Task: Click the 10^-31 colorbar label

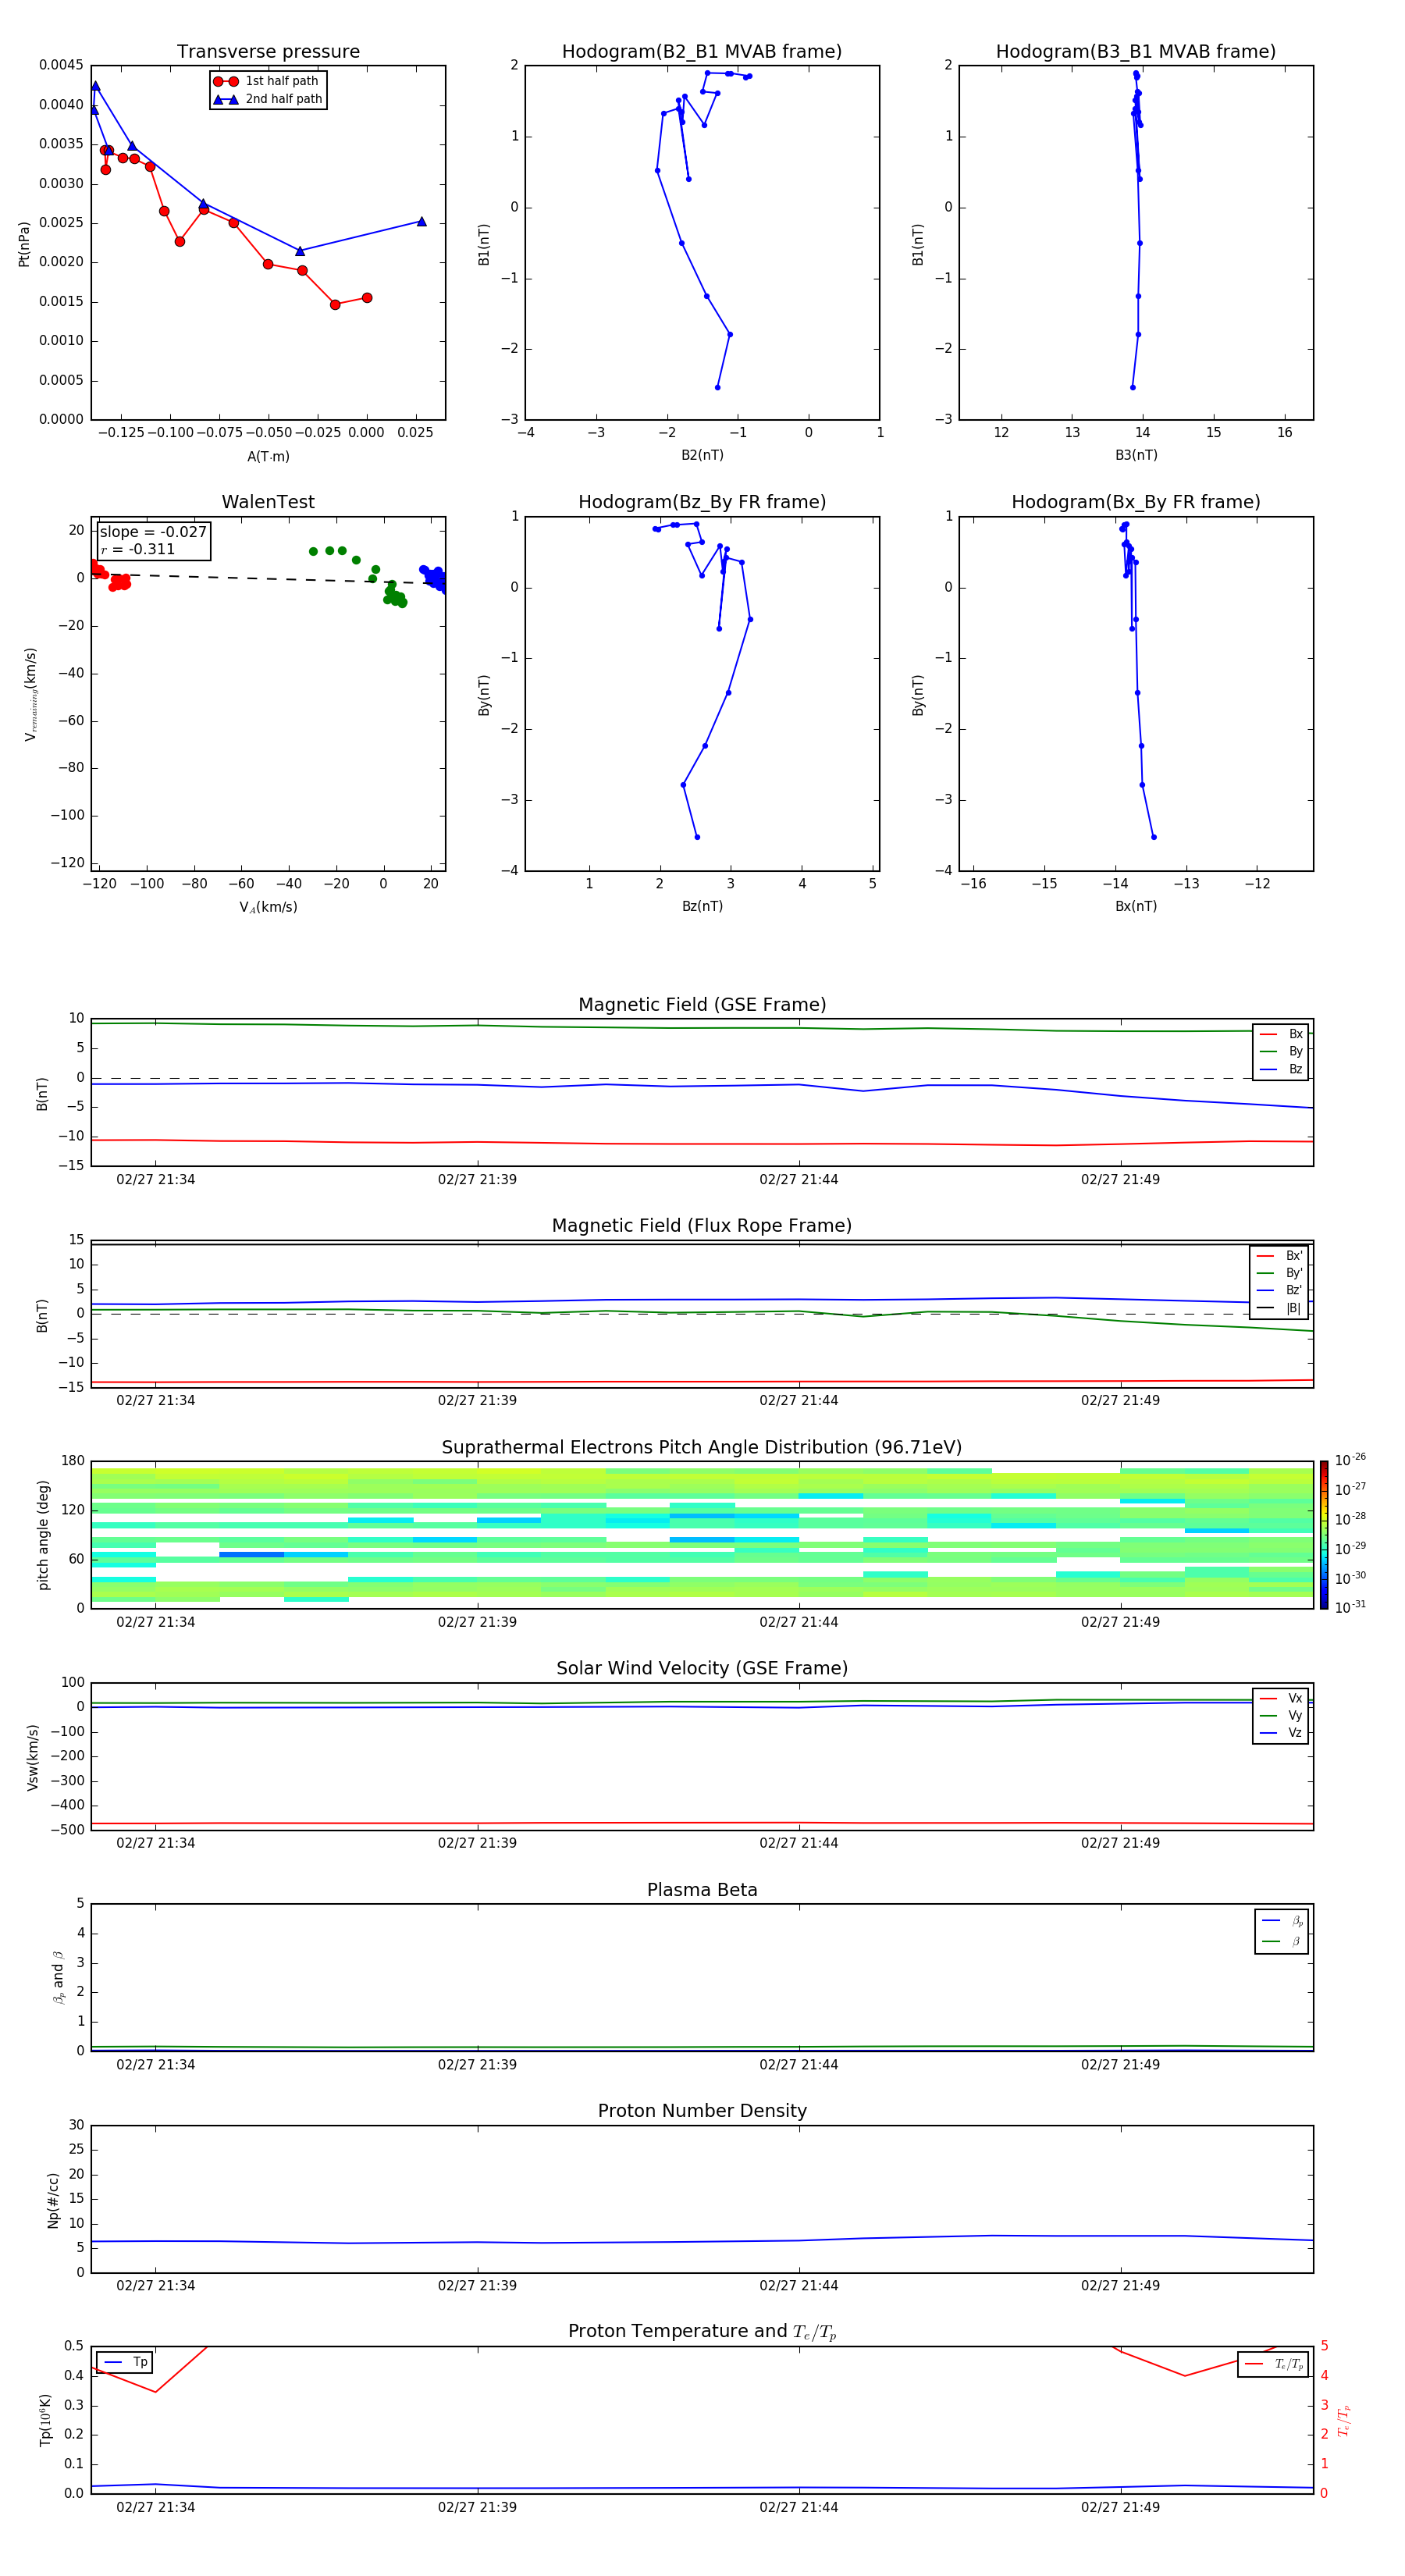Action: (1350, 1607)
